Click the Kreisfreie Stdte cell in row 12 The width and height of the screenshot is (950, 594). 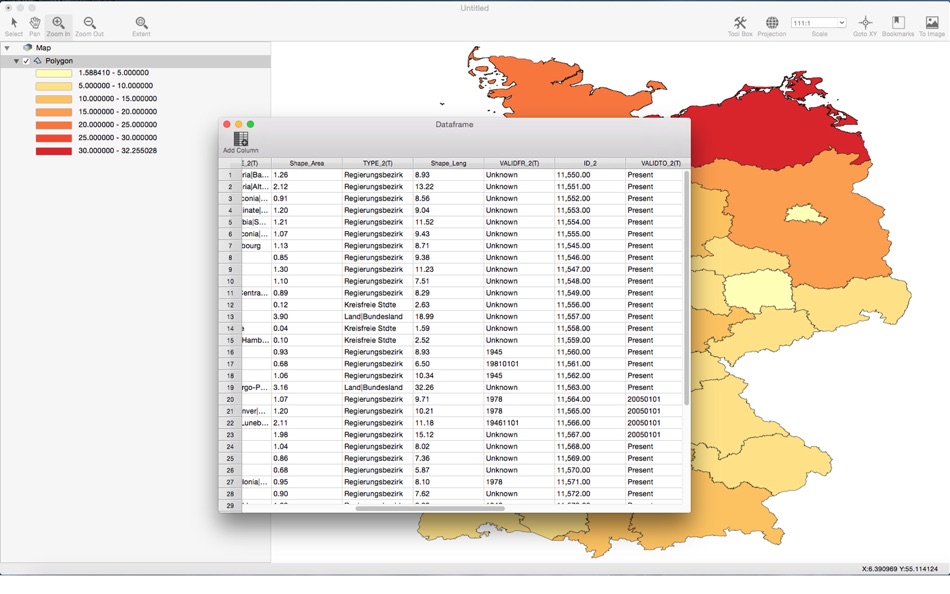point(377,305)
